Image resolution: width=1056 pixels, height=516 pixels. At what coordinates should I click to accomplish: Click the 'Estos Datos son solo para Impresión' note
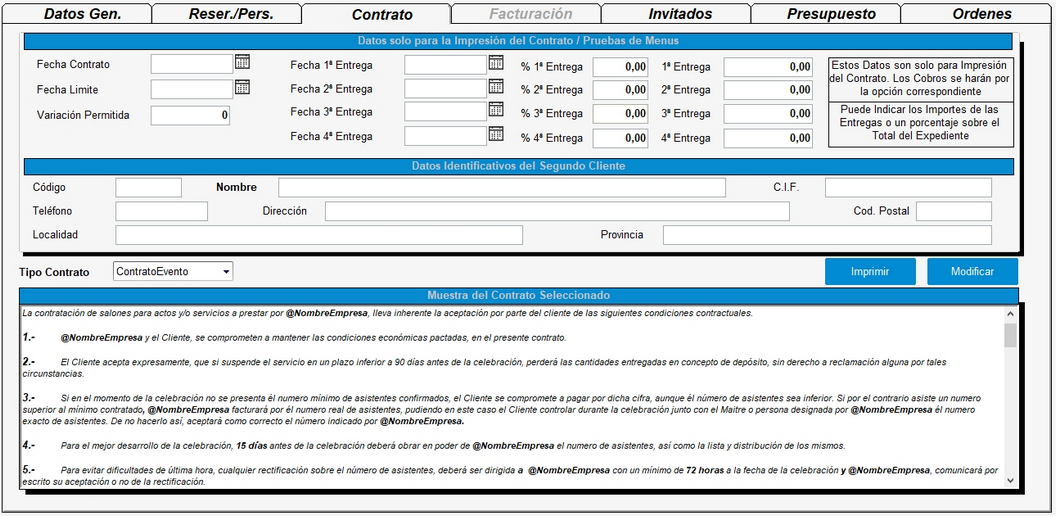click(x=921, y=78)
